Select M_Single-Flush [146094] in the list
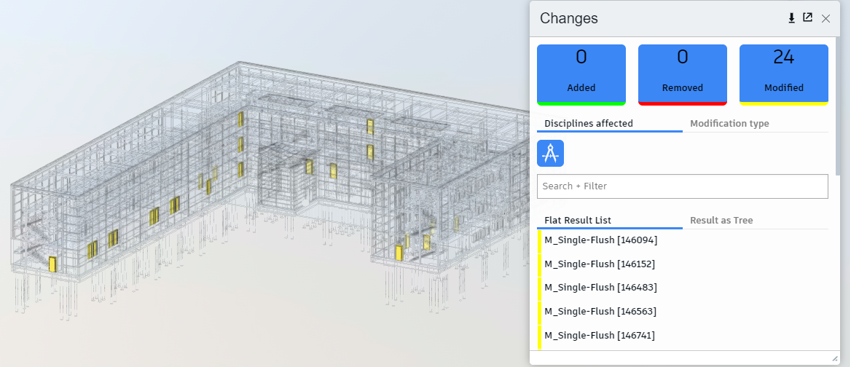Viewport: 850px width, 367px height. point(682,240)
